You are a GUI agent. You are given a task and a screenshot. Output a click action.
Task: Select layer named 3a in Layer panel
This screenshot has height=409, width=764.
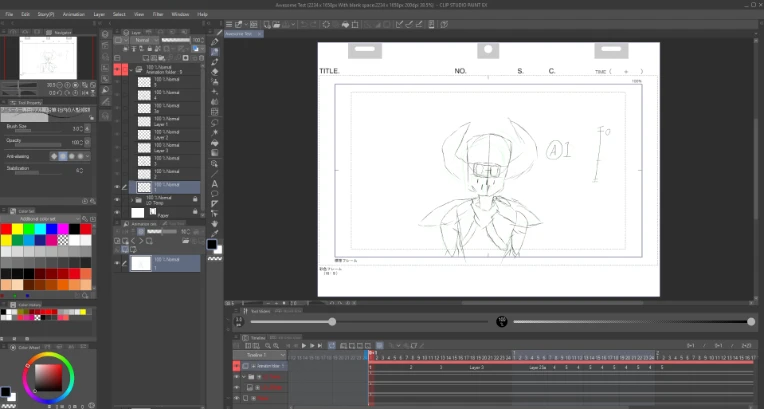tap(167, 108)
